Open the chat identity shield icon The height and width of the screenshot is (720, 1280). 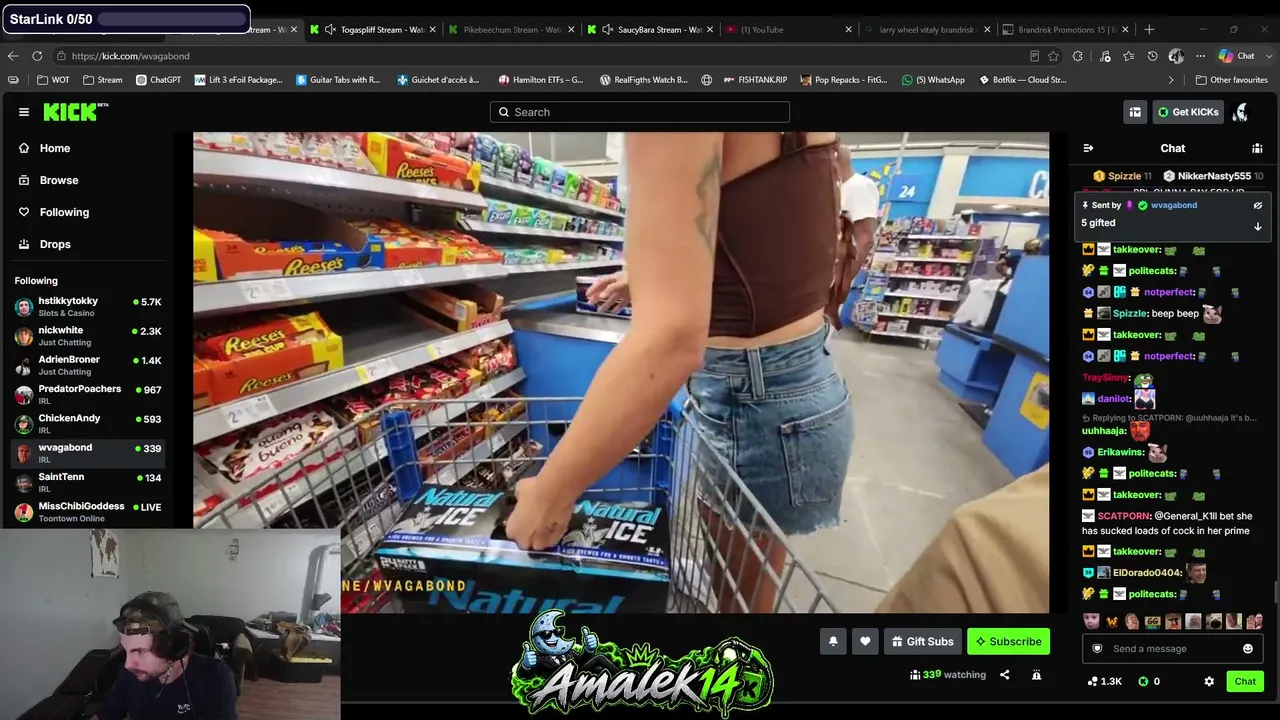click(x=1097, y=649)
